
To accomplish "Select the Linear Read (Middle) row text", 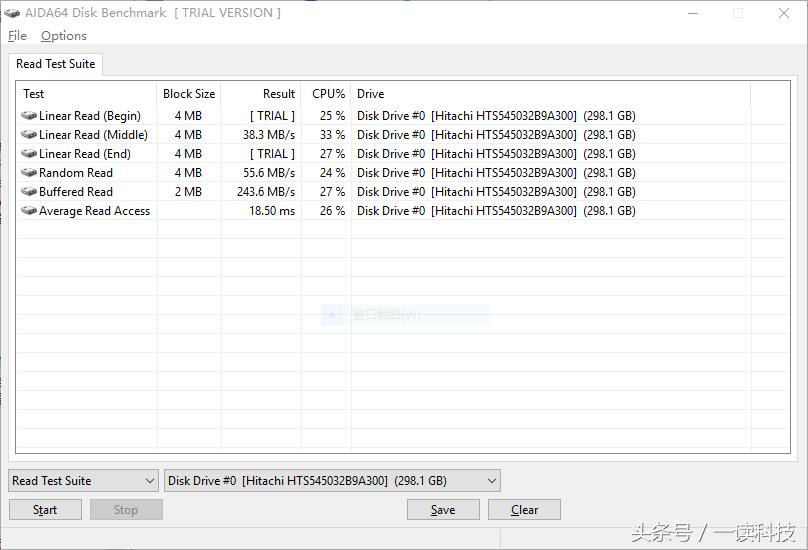I will [93, 135].
